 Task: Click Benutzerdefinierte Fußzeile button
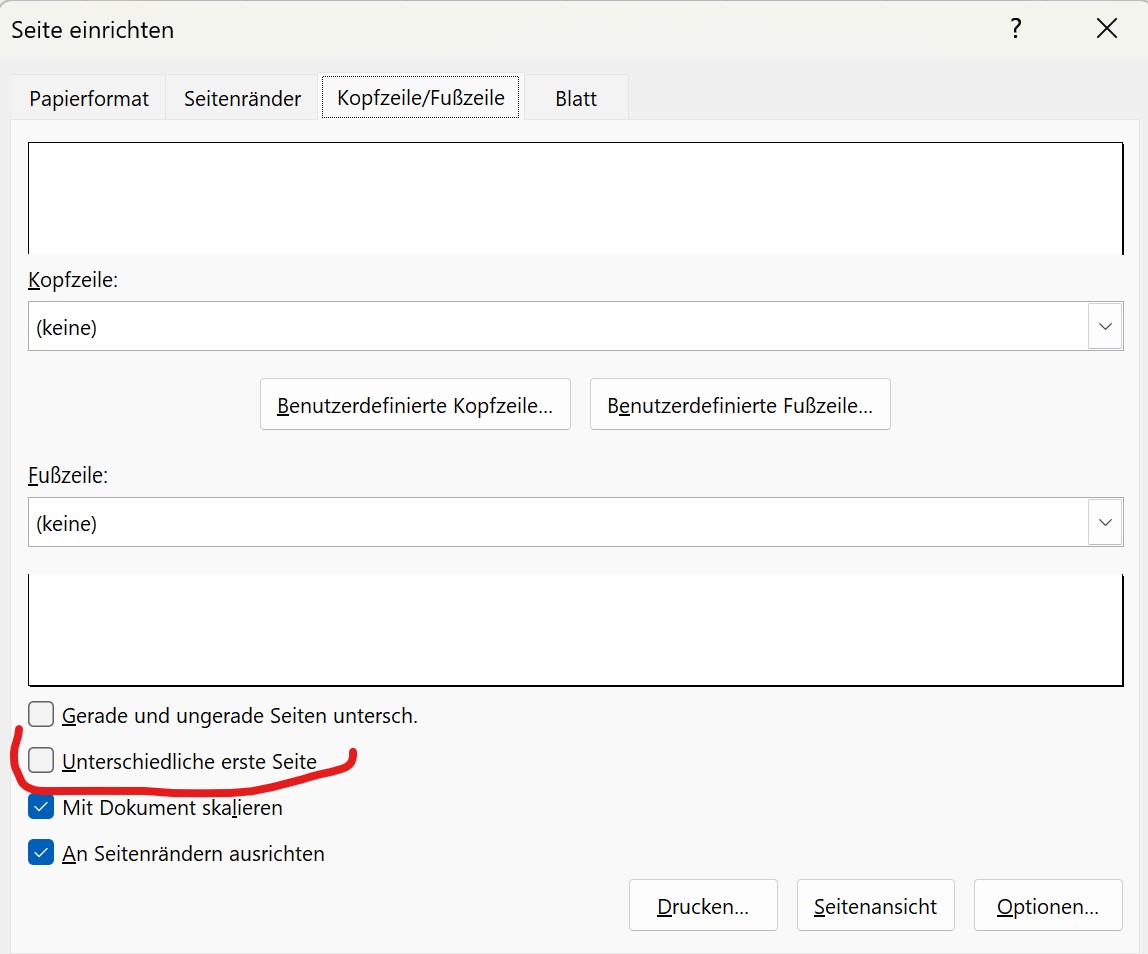pos(740,405)
